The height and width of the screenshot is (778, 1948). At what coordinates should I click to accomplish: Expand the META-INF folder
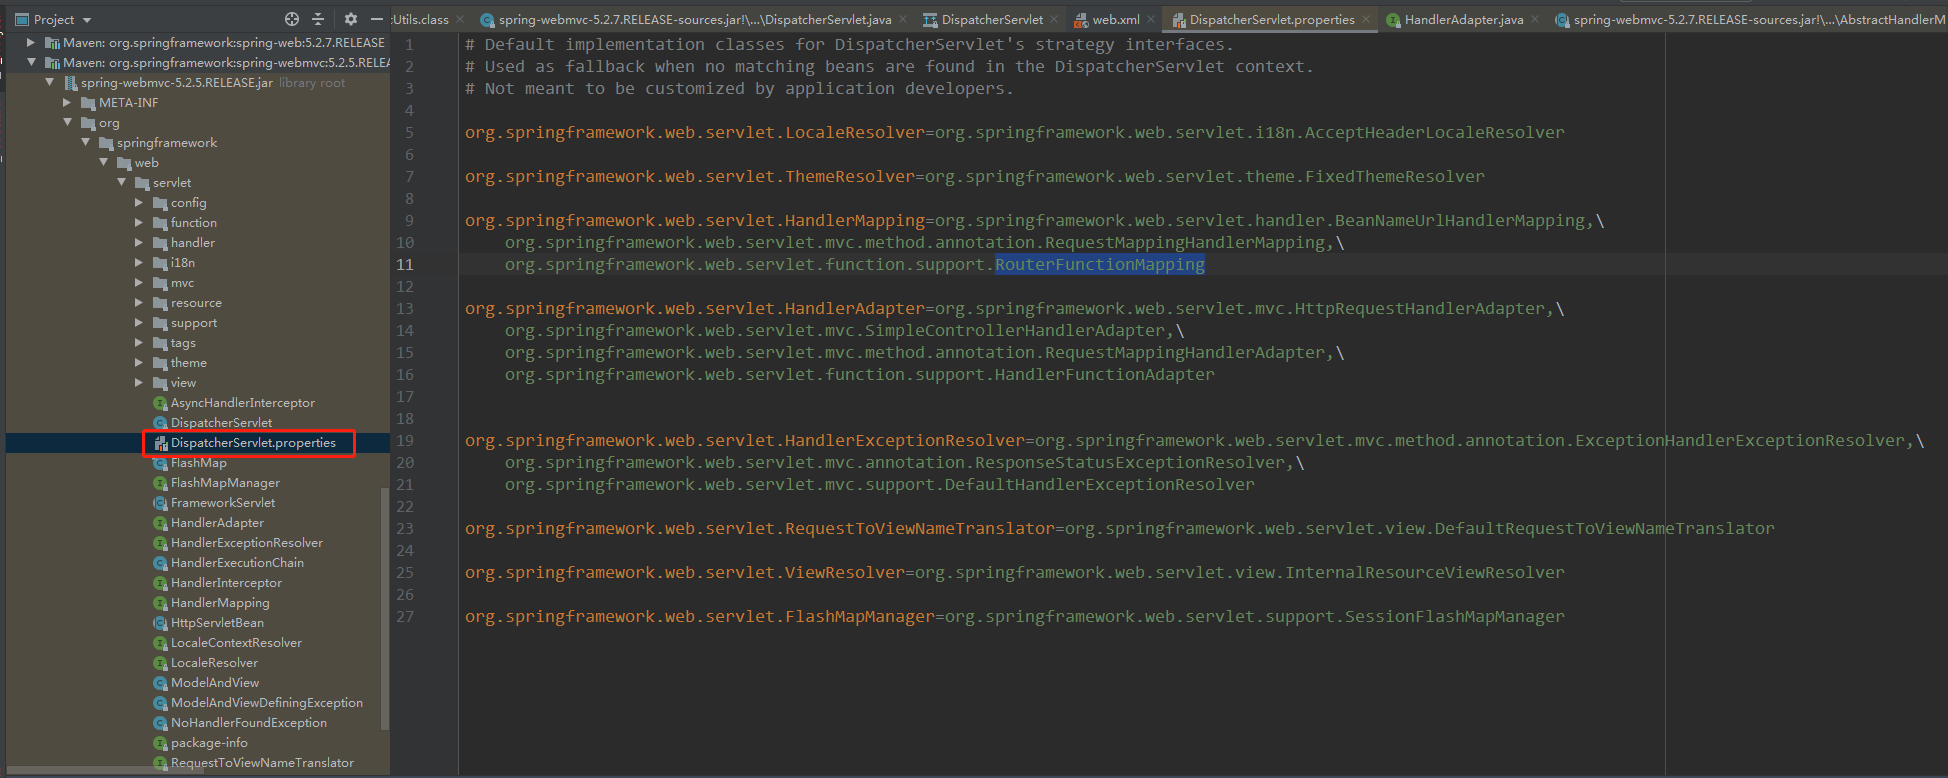pyautogui.click(x=67, y=102)
